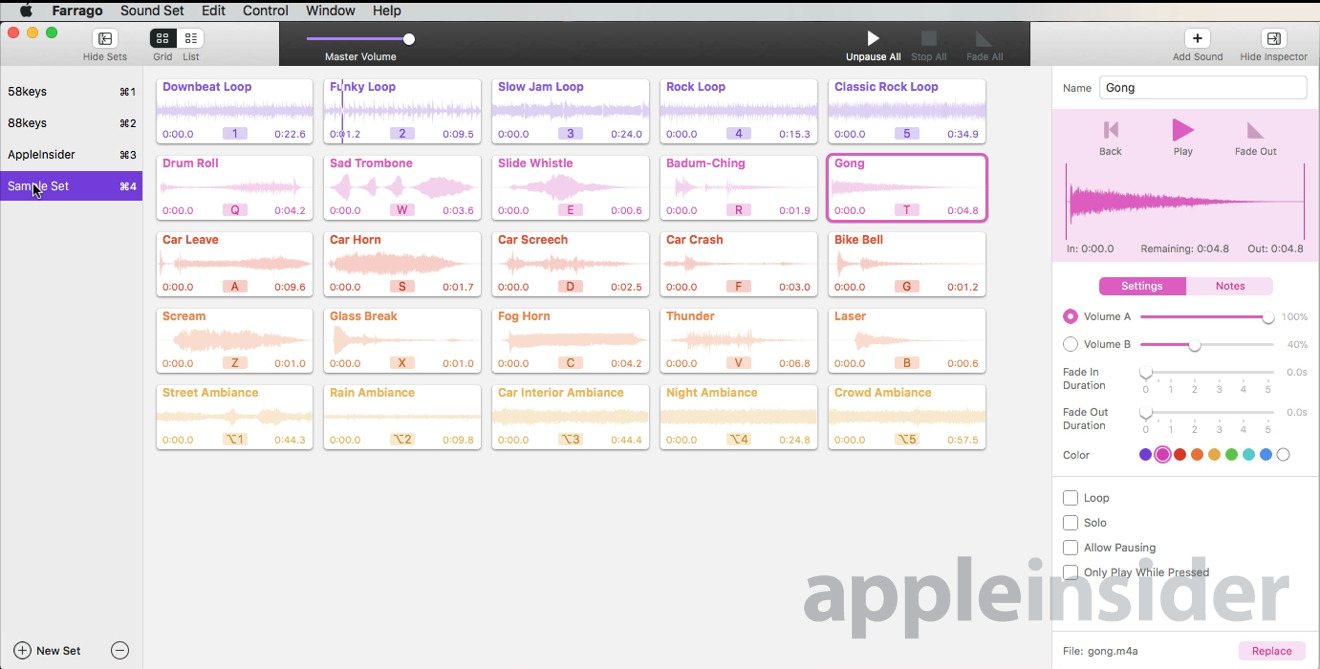Open the Apple menu
The image size is (1320, 669).
pyautogui.click(x=26, y=11)
